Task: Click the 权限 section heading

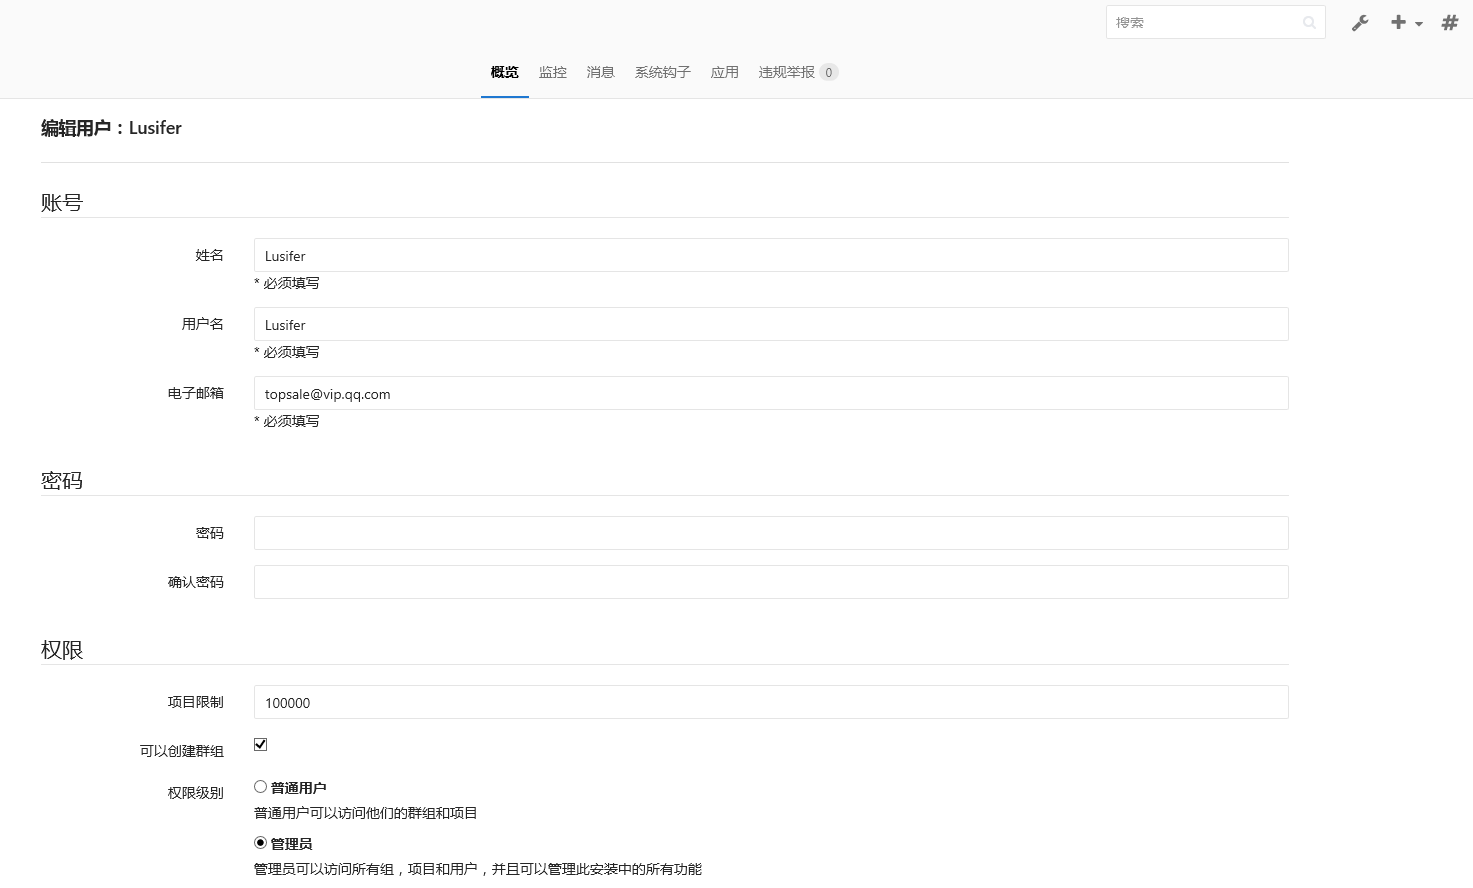Action: 62,649
